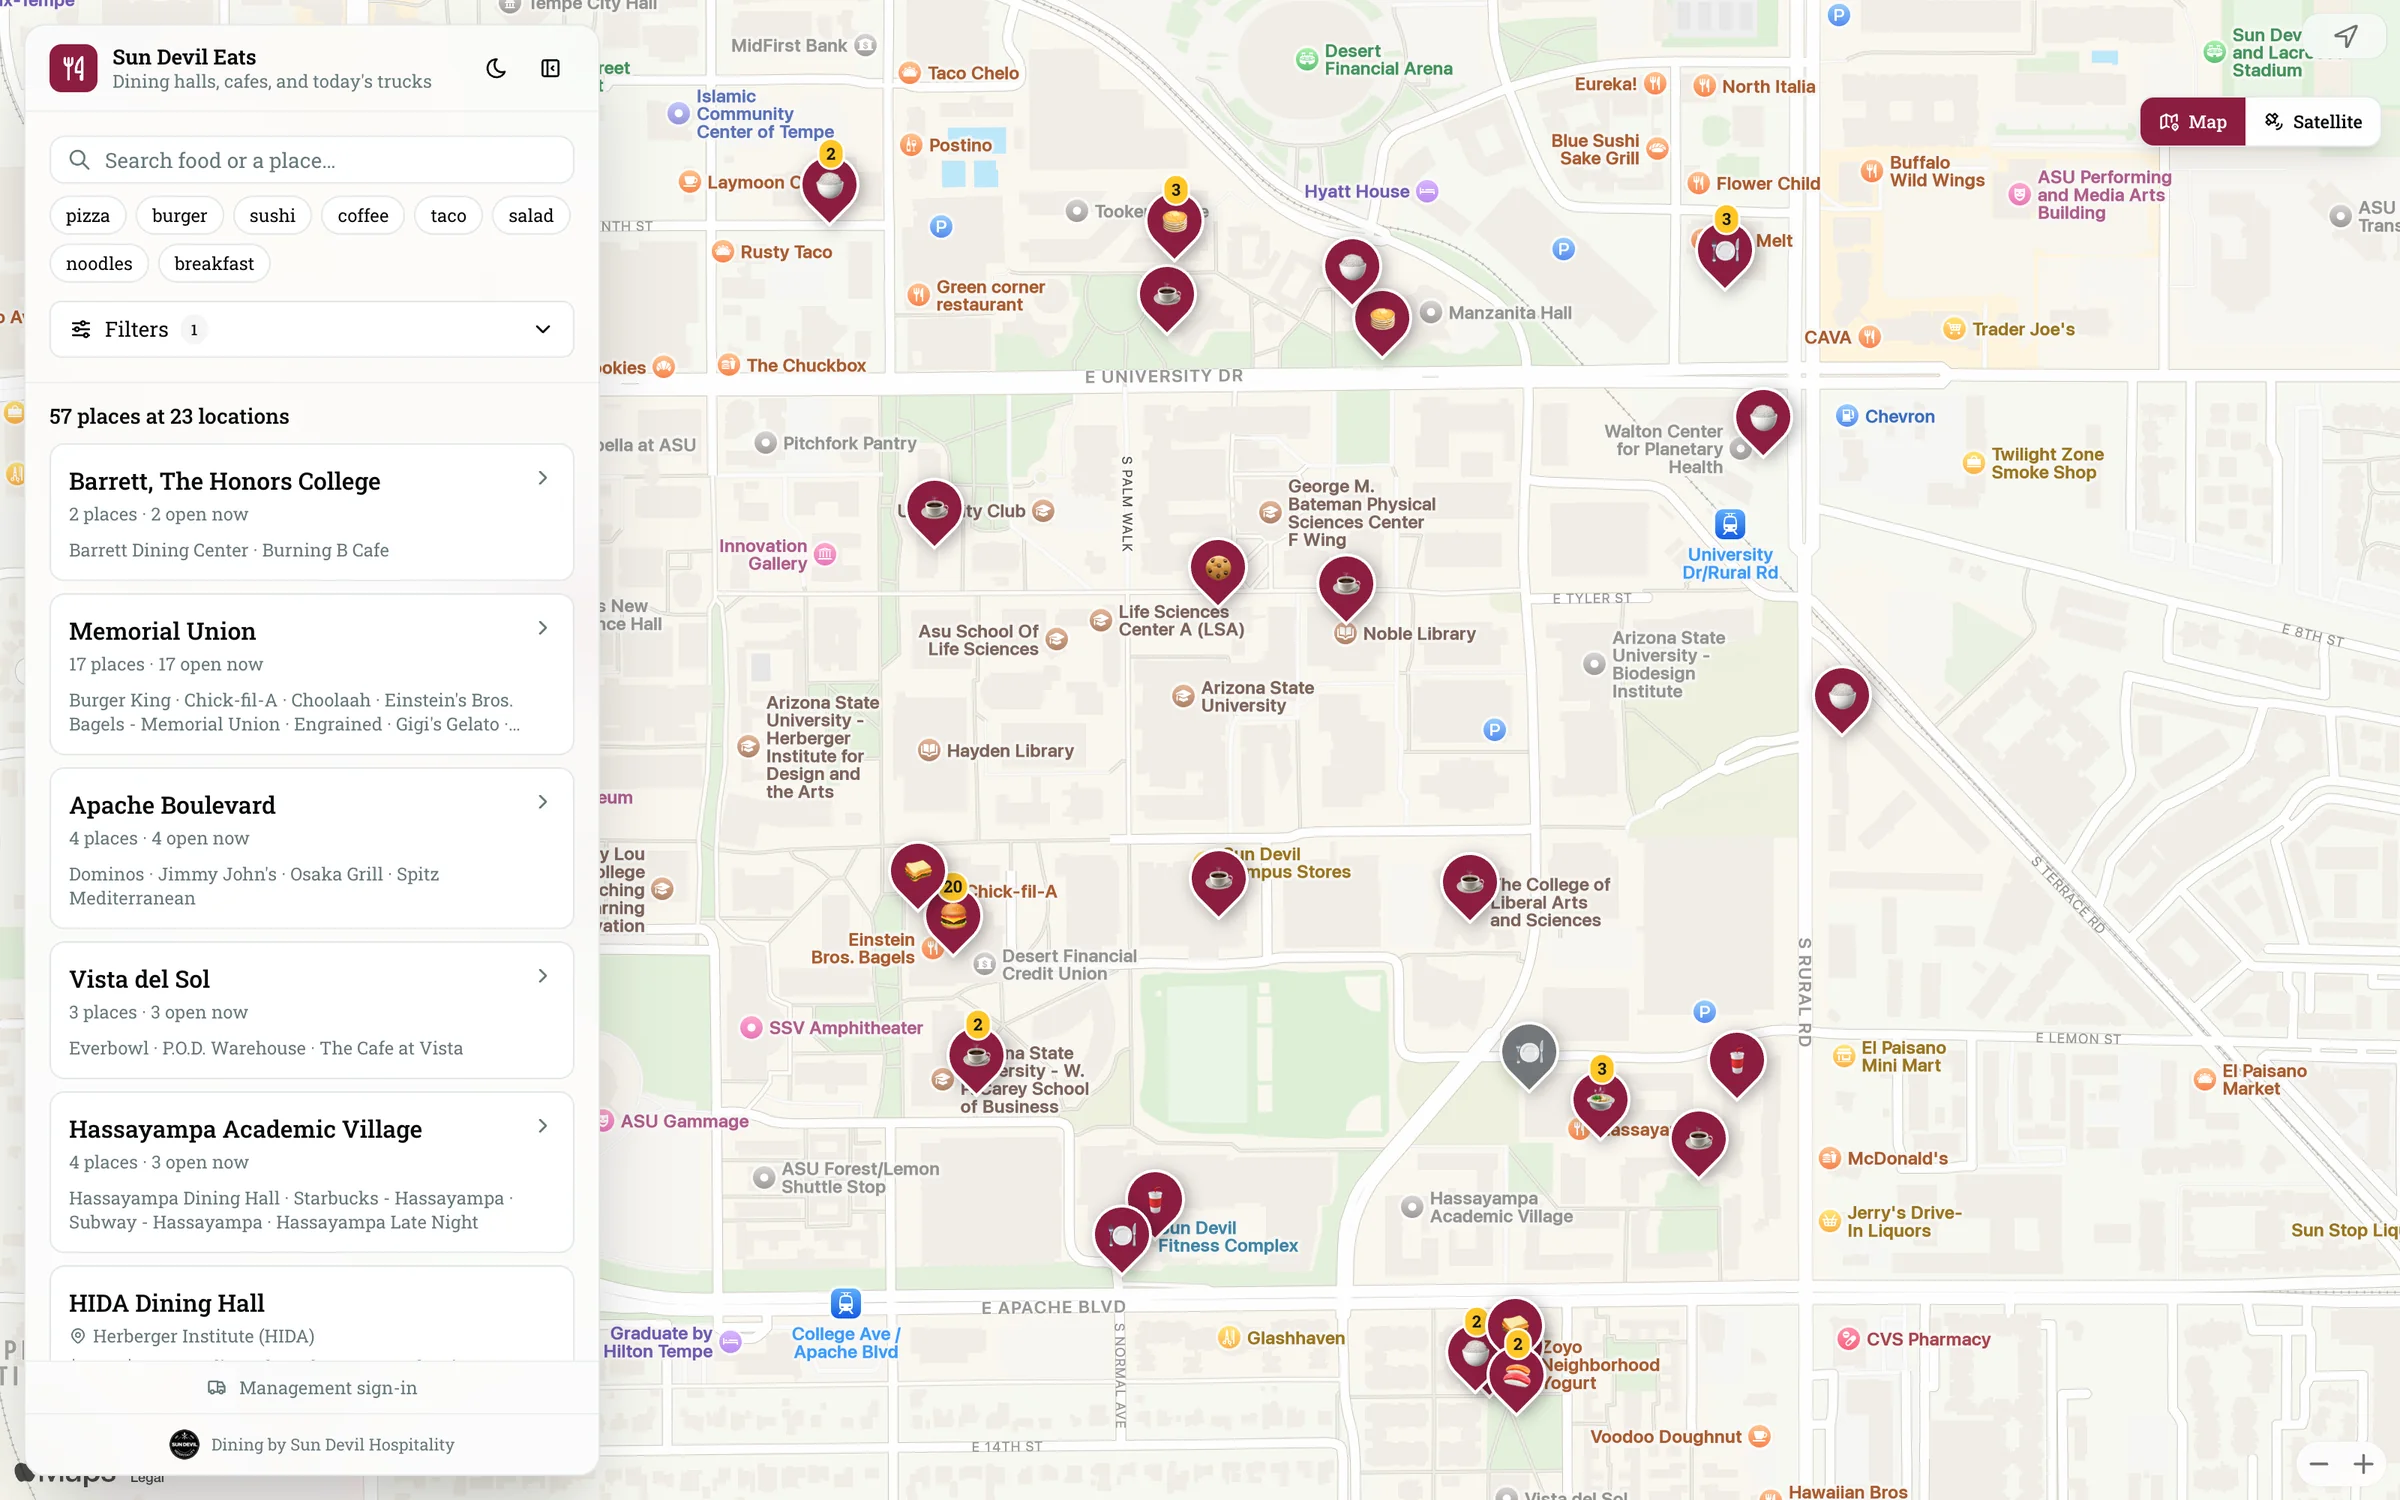Click the Legal link at map corner
Image resolution: width=2400 pixels, height=1500 pixels.
tap(146, 1478)
